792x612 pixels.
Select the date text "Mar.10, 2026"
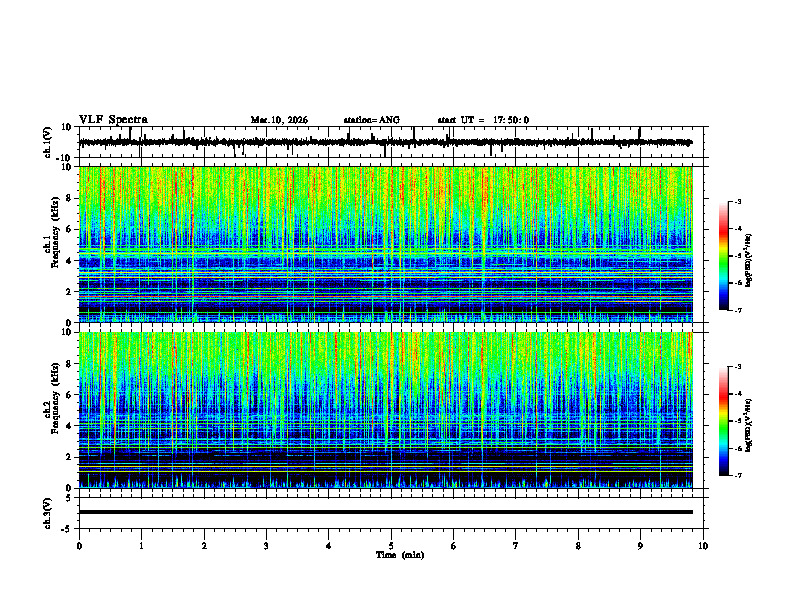point(279,120)
